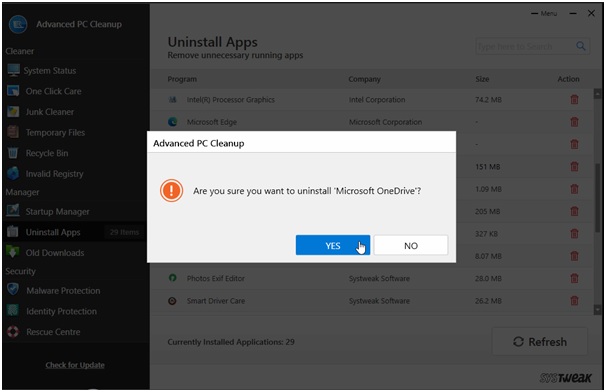Image resolution: width=606 pixels, height=392 pixels.
Task: Sort list by Company column header
Action: (x=364, y=79)
